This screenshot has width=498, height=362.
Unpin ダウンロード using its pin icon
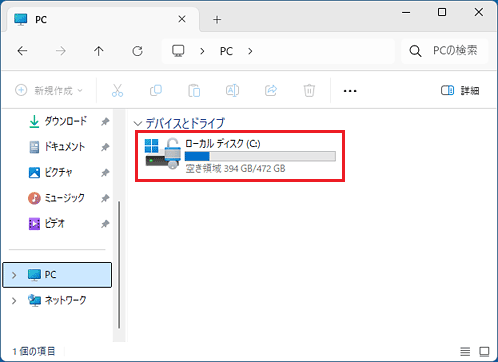[105, 122]
